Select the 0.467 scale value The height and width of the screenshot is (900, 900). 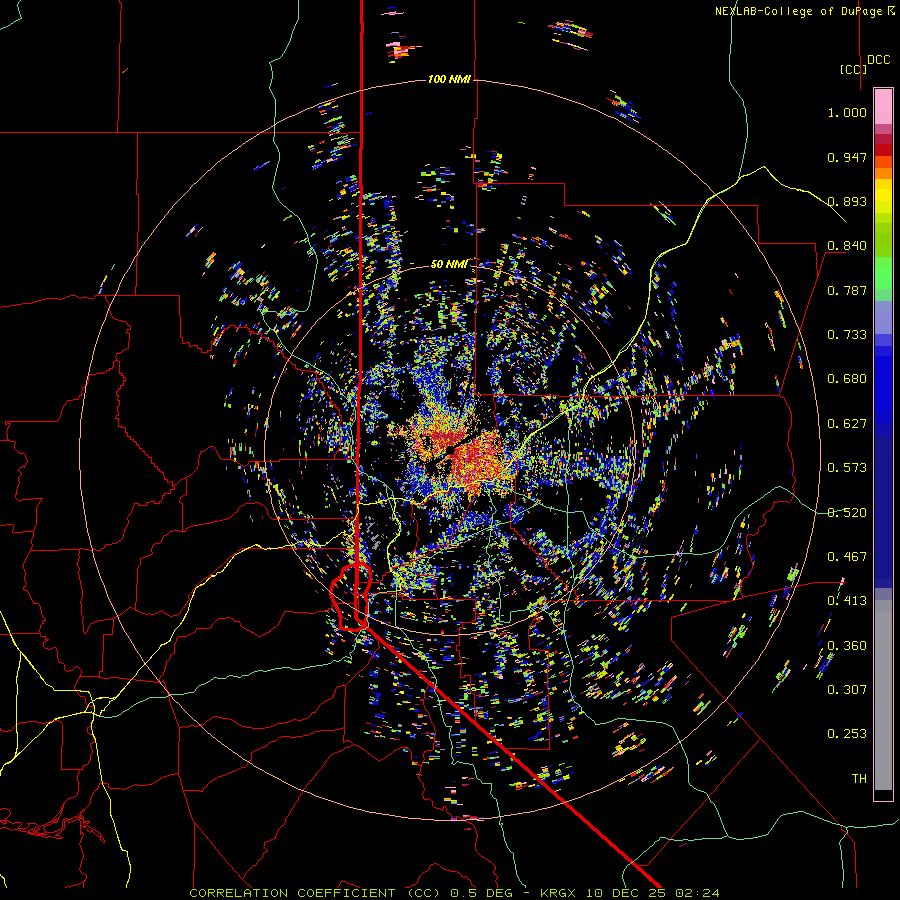[847, 557]
